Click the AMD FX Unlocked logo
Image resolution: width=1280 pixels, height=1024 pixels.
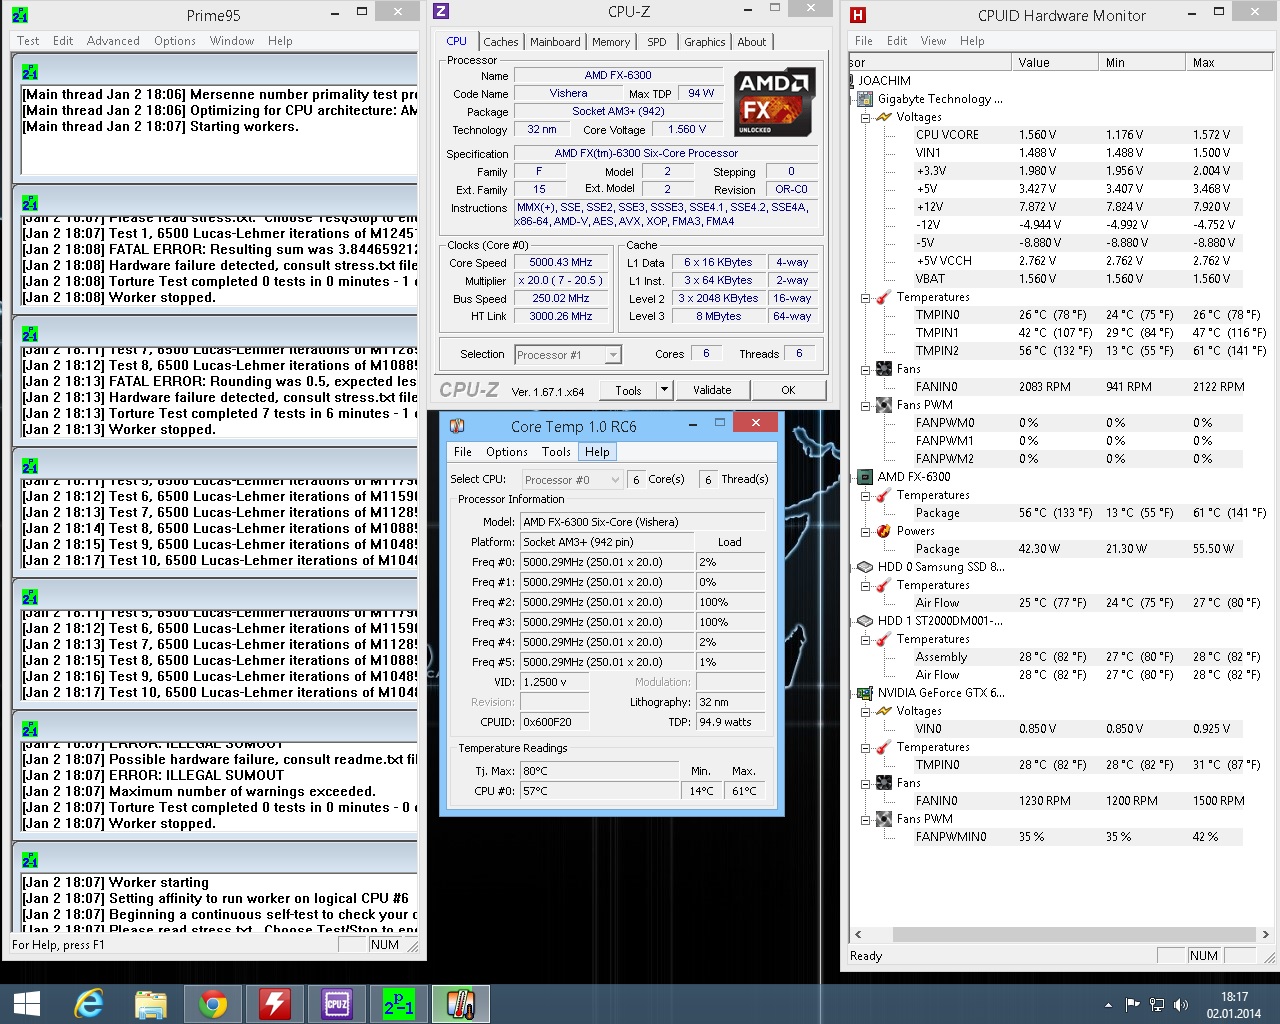[x=775, y=103]
